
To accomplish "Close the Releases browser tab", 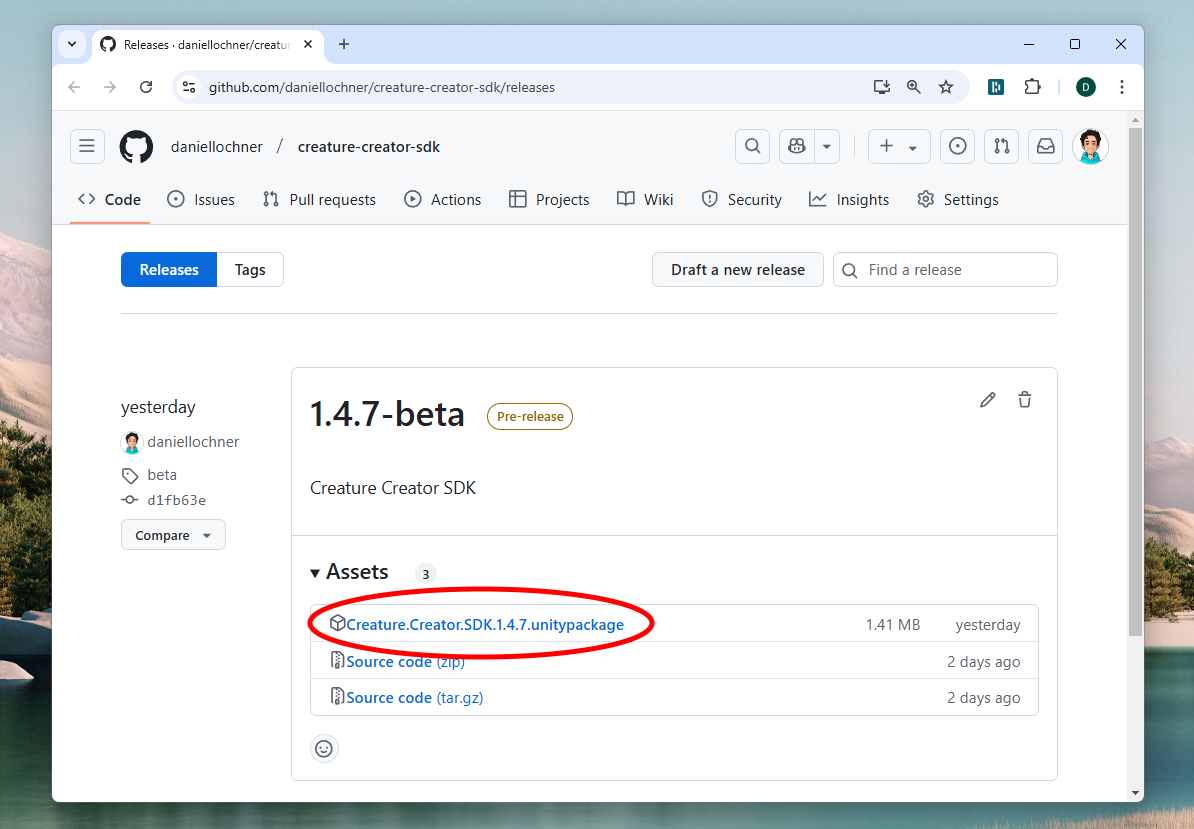I will click(308, 44).
